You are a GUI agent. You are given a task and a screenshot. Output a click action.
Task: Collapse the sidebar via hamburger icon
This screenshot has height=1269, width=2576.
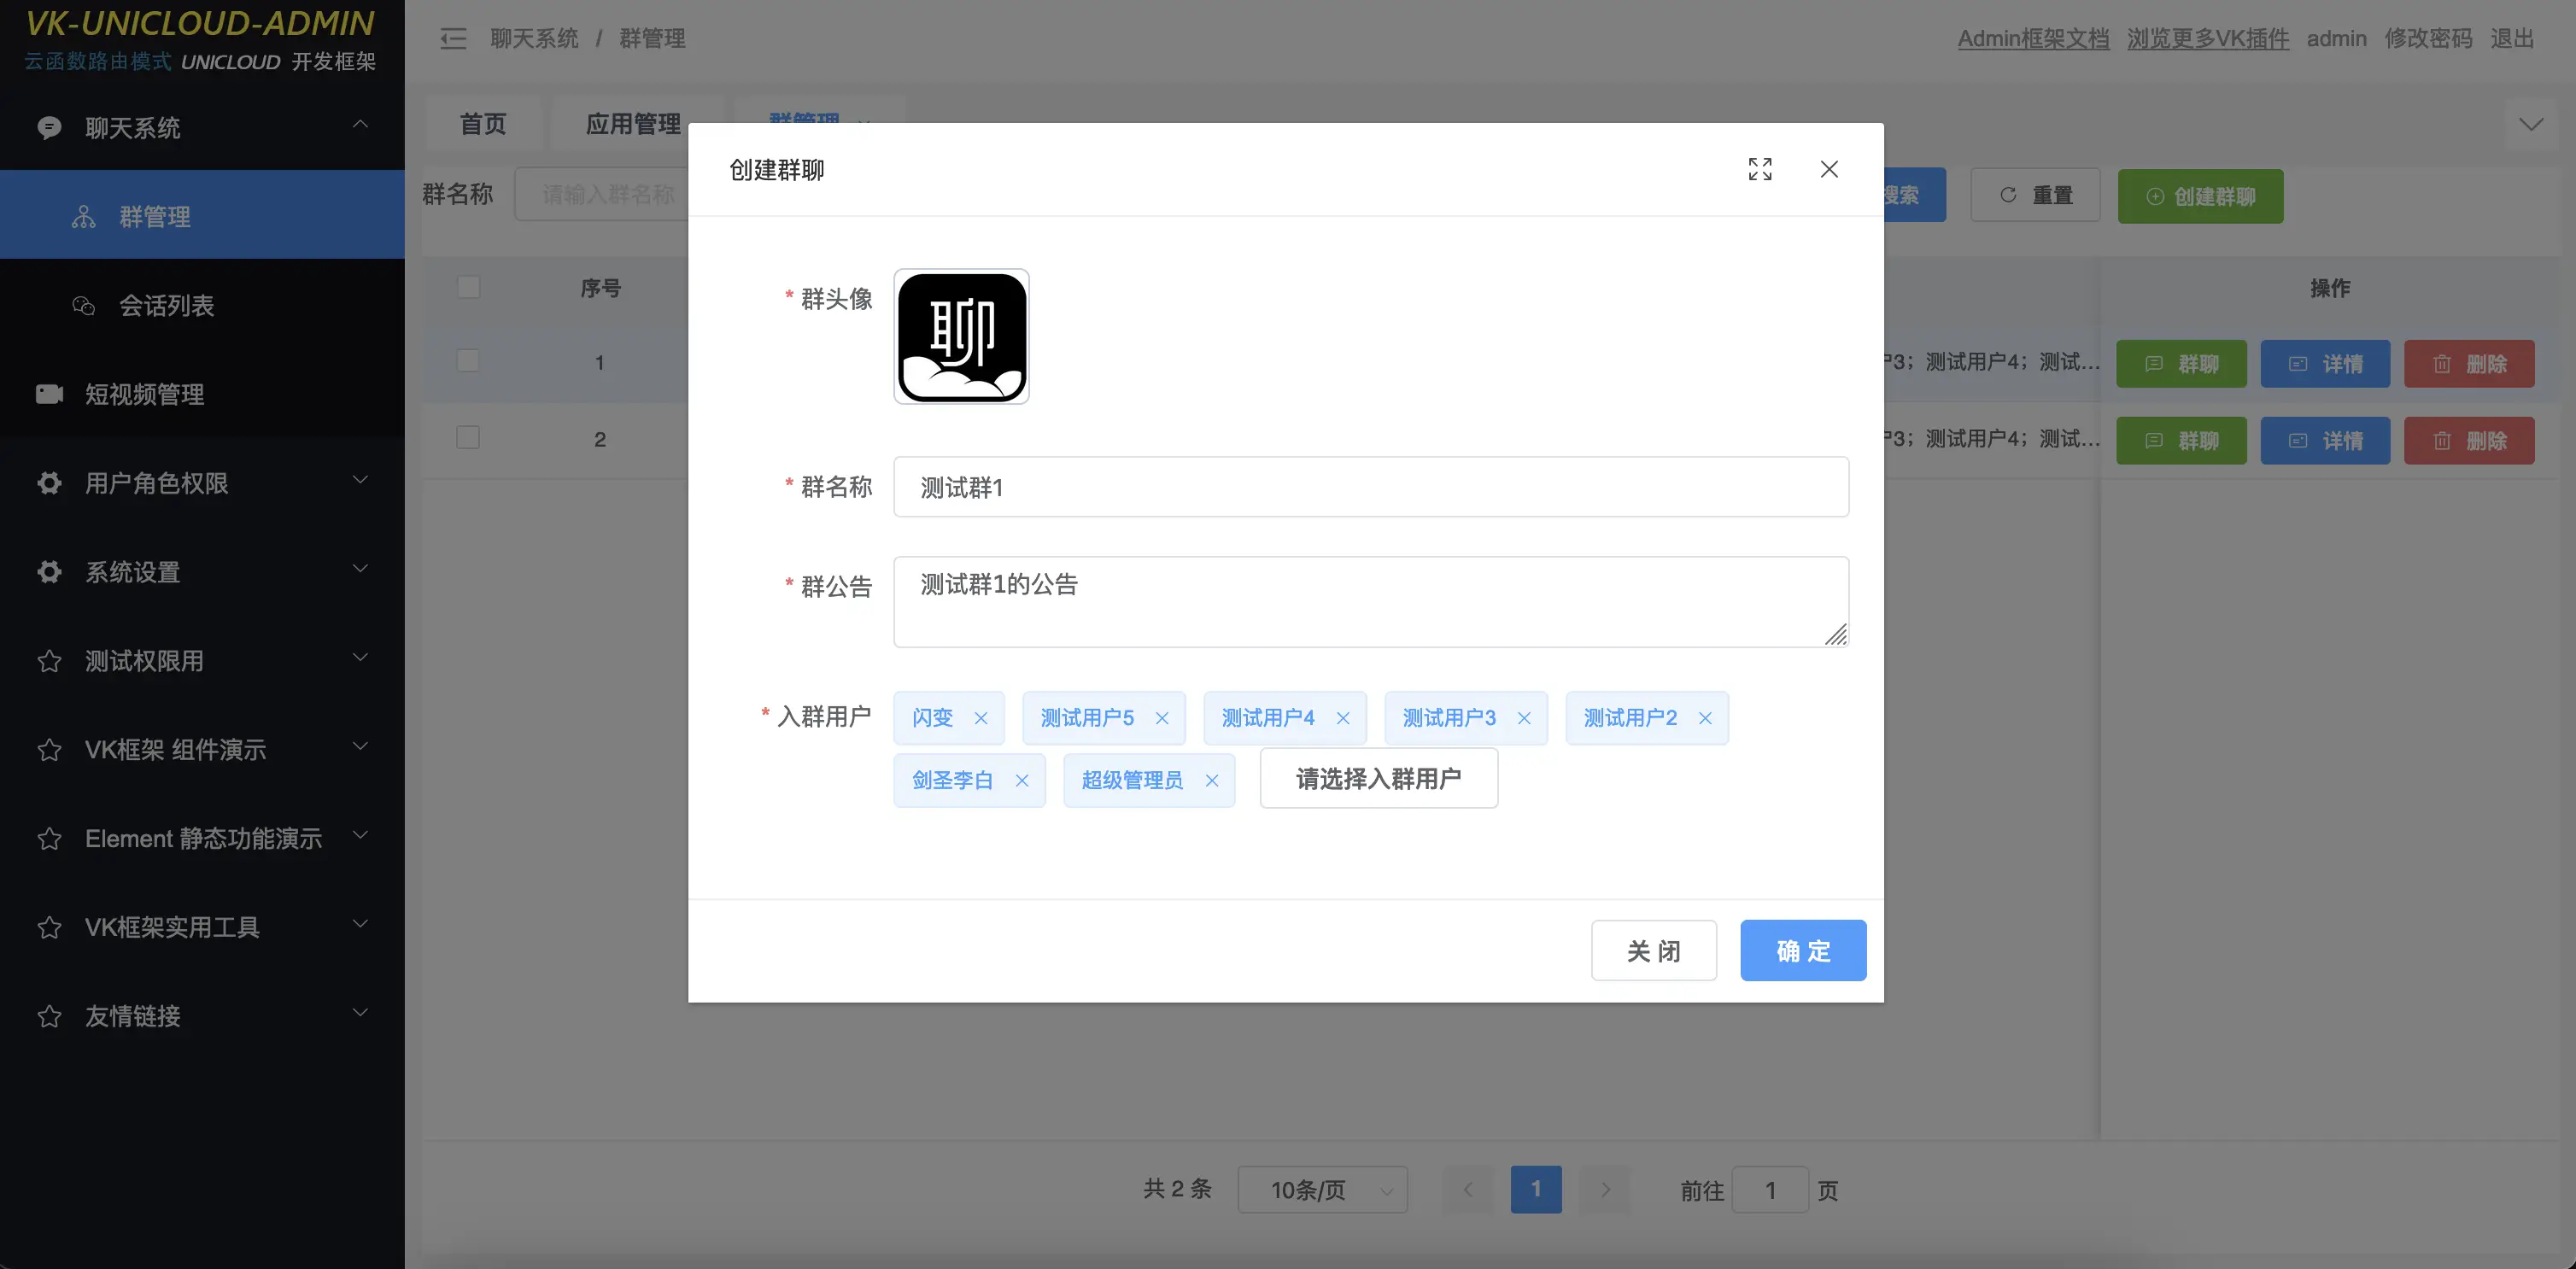coord(453,38)
